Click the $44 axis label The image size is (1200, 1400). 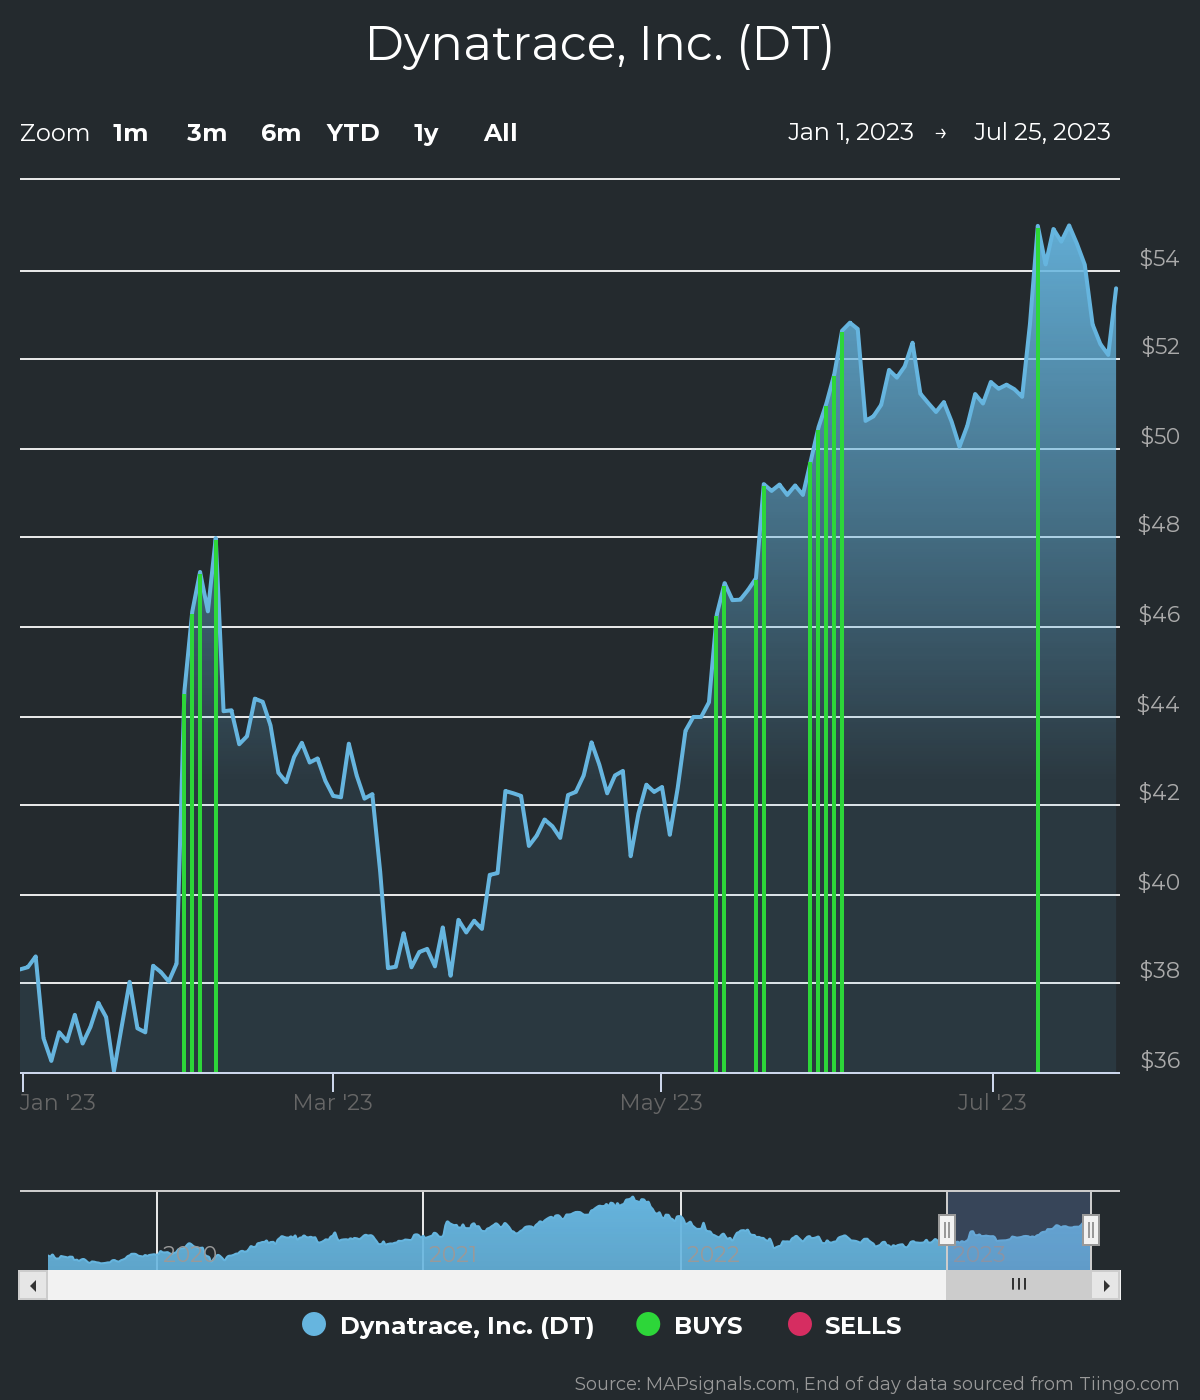[x=1158, y=705]
